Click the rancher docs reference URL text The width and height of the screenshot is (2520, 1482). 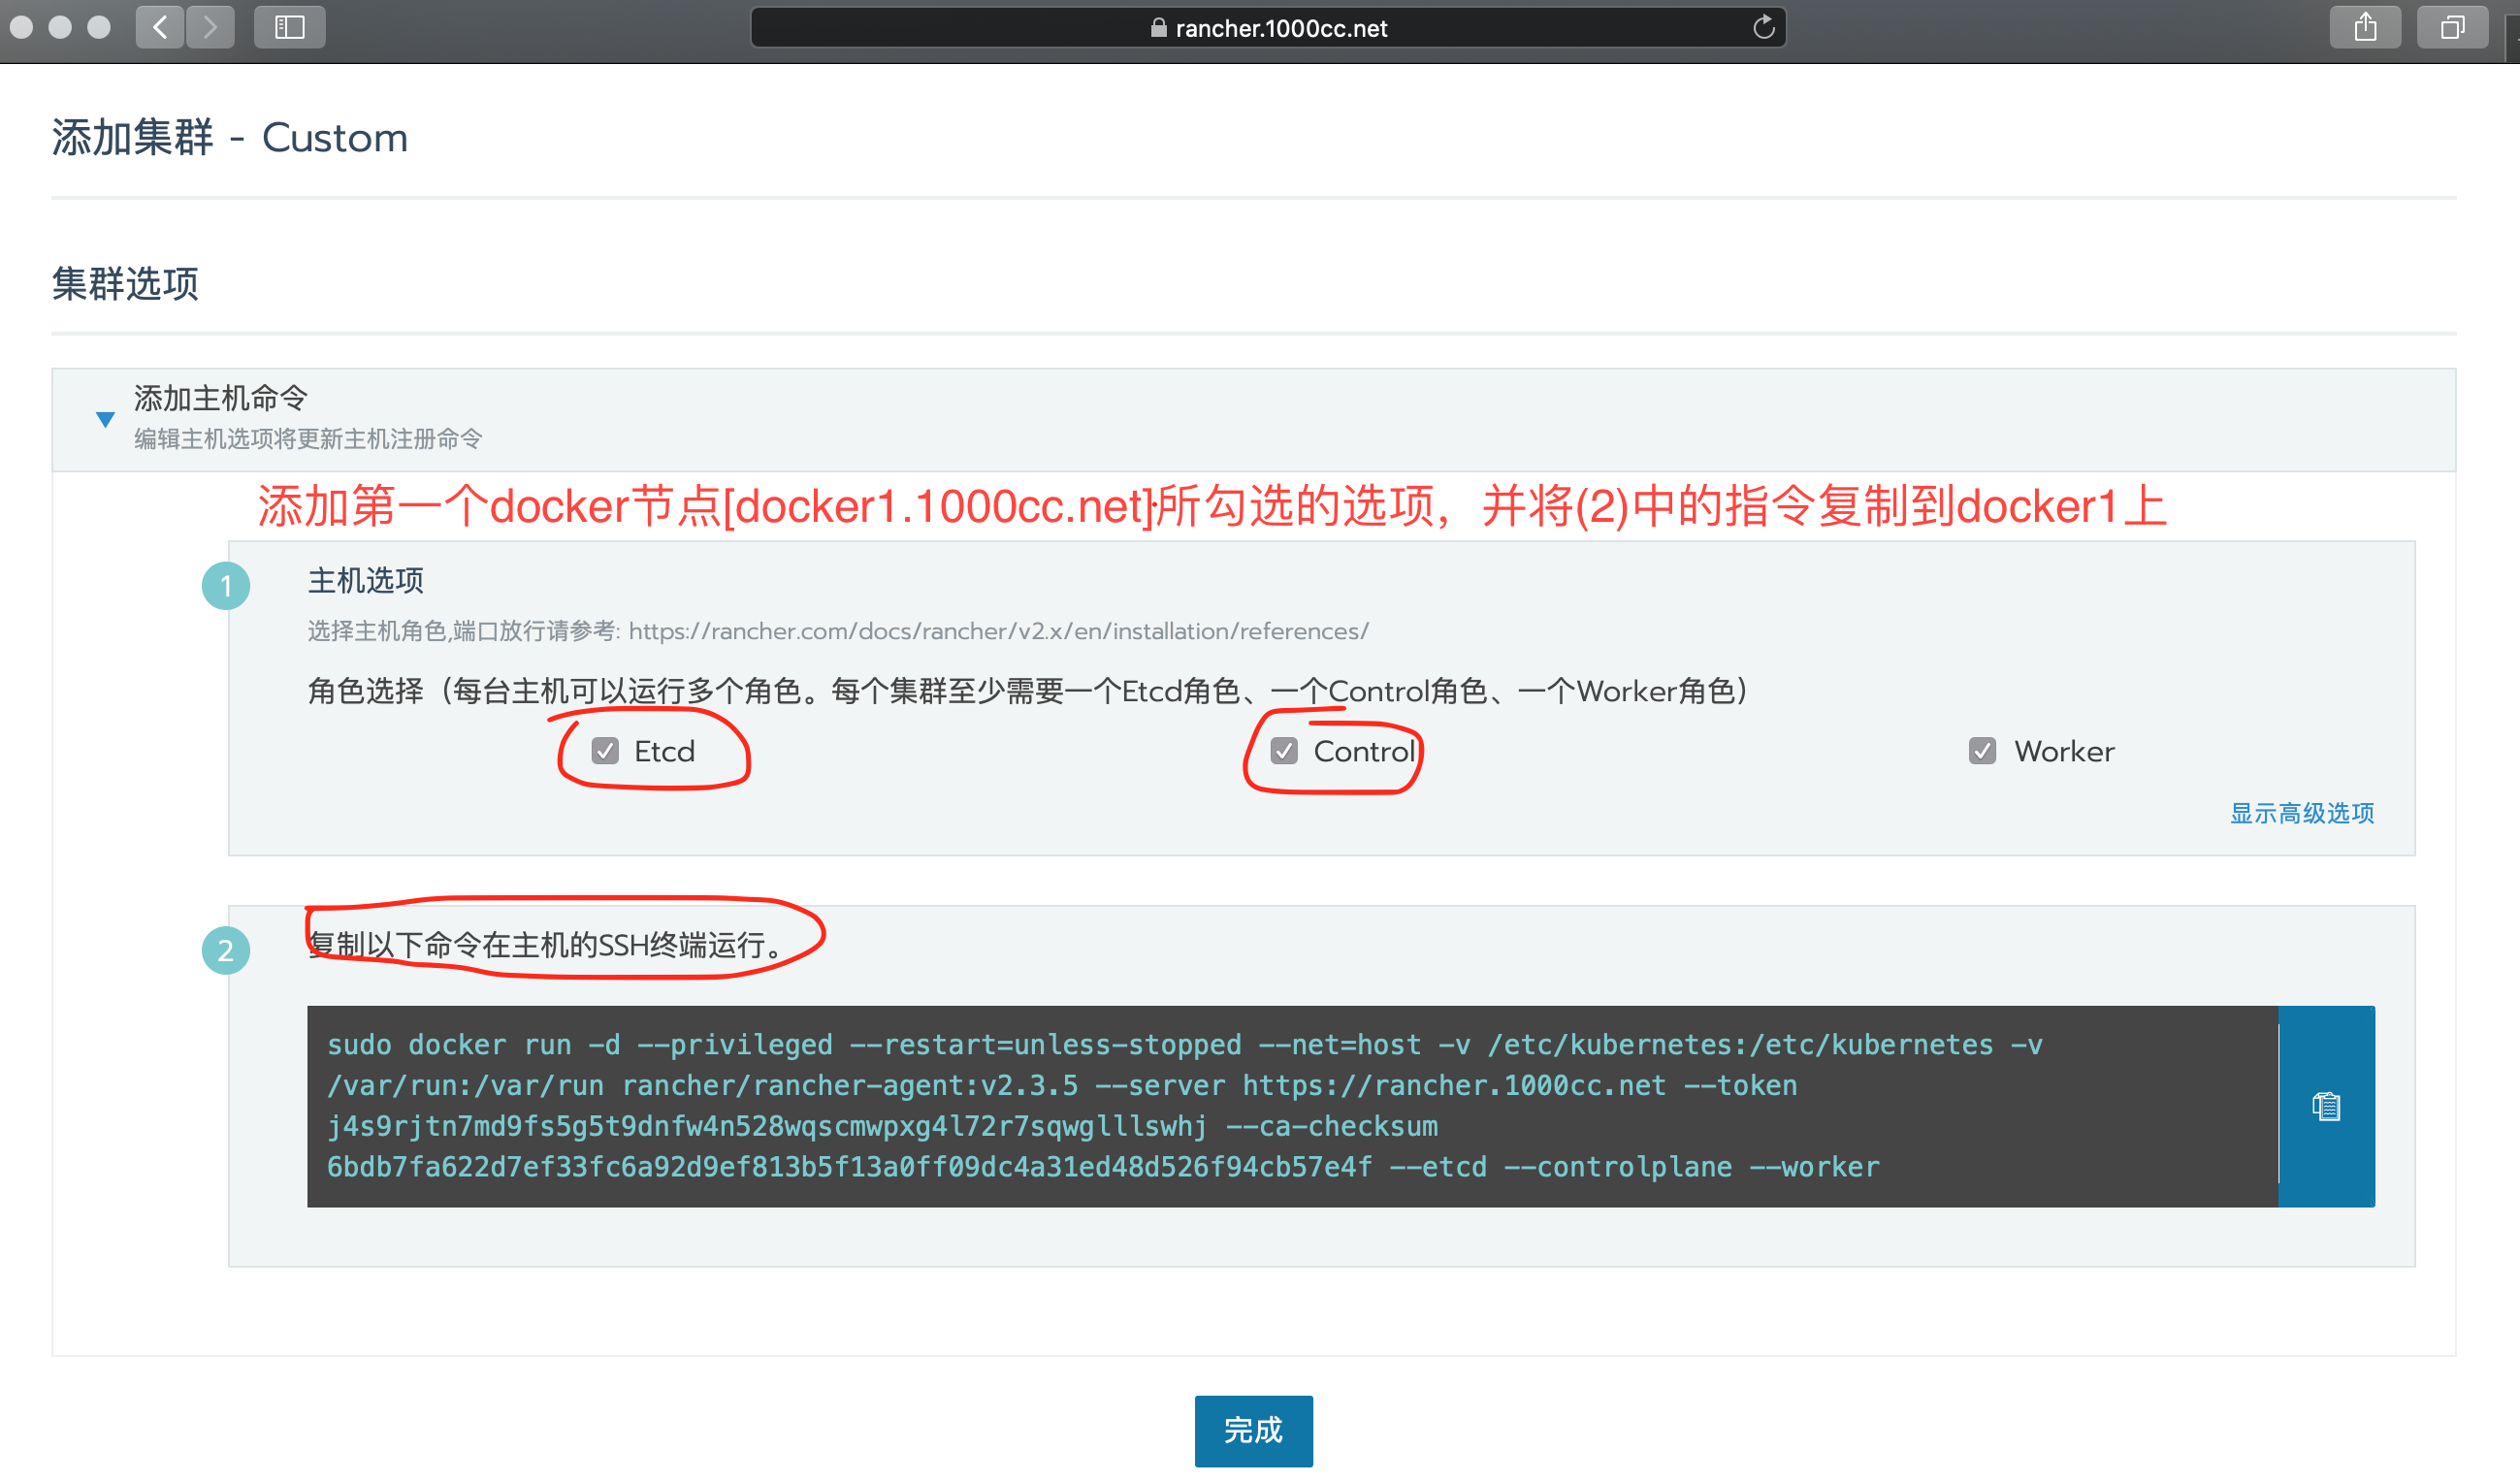coord(998,631)
